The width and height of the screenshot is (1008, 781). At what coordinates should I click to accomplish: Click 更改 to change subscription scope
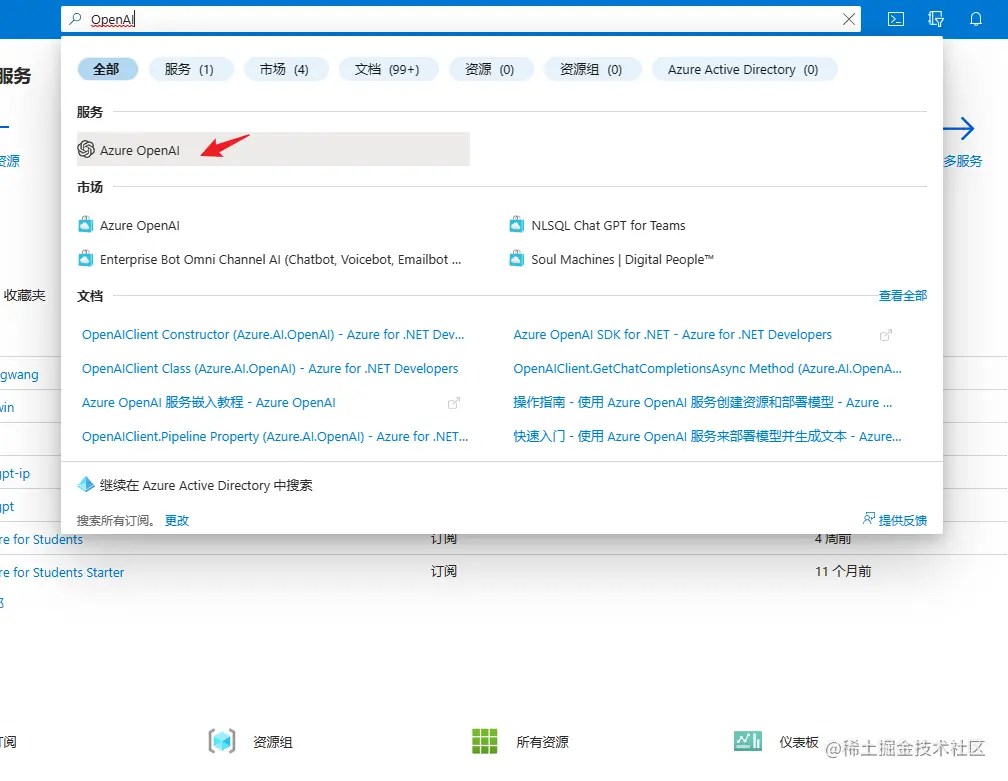coord(177,521)
